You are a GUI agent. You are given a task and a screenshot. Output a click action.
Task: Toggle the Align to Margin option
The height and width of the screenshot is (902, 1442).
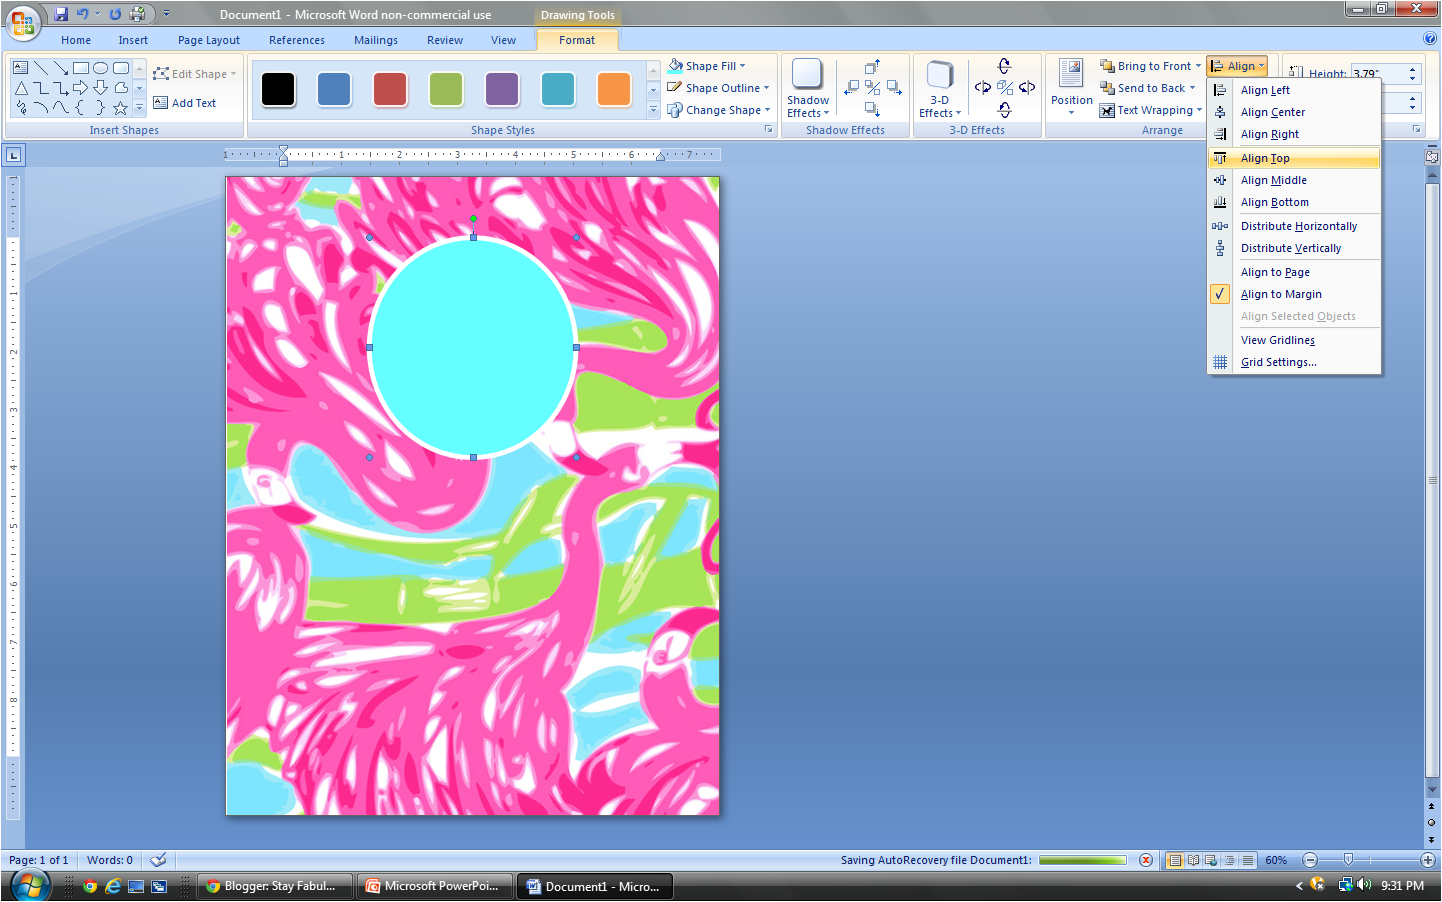click(1294, 294)
